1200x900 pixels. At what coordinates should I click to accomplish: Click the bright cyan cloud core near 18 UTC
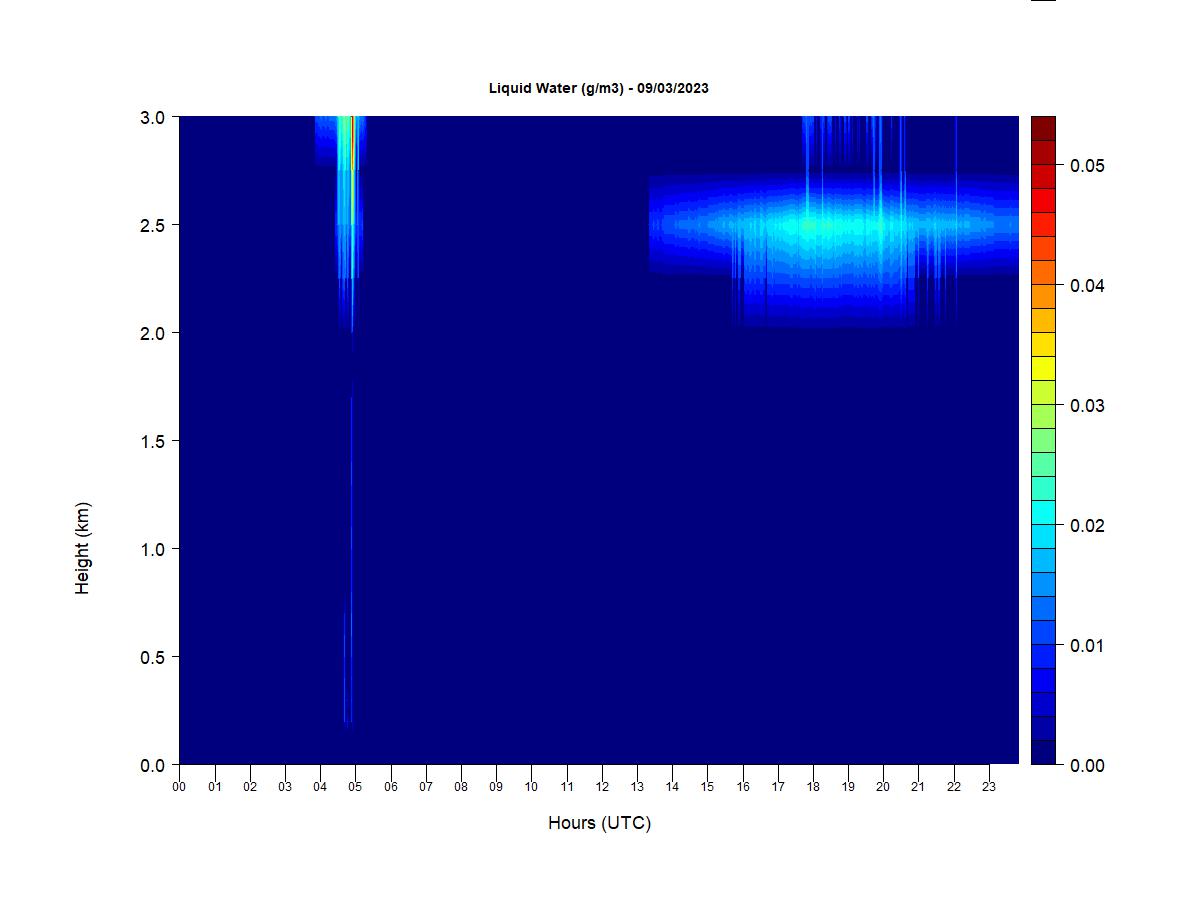pyautogui.click(x=812, y=226)
